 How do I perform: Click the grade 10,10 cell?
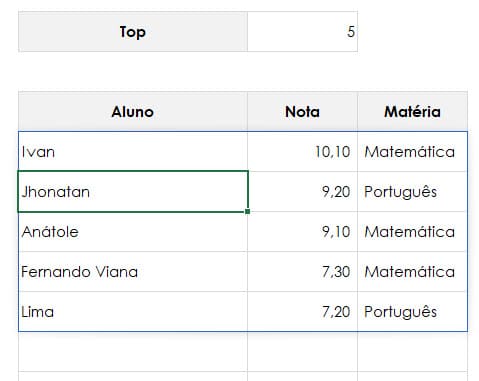coord(302,152)
